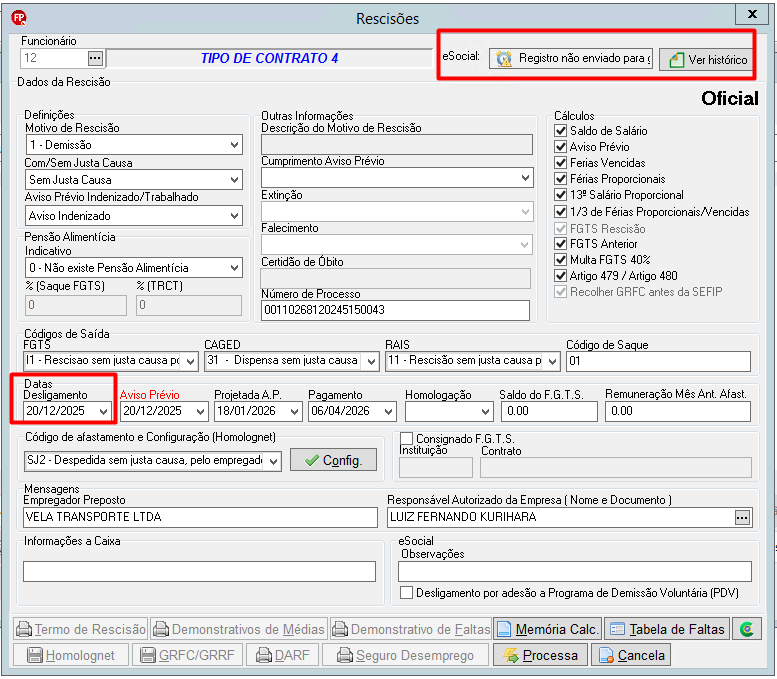Click Demonstrativo de Faltas print button
Screen dimensions: 777x679
(411, 629)
